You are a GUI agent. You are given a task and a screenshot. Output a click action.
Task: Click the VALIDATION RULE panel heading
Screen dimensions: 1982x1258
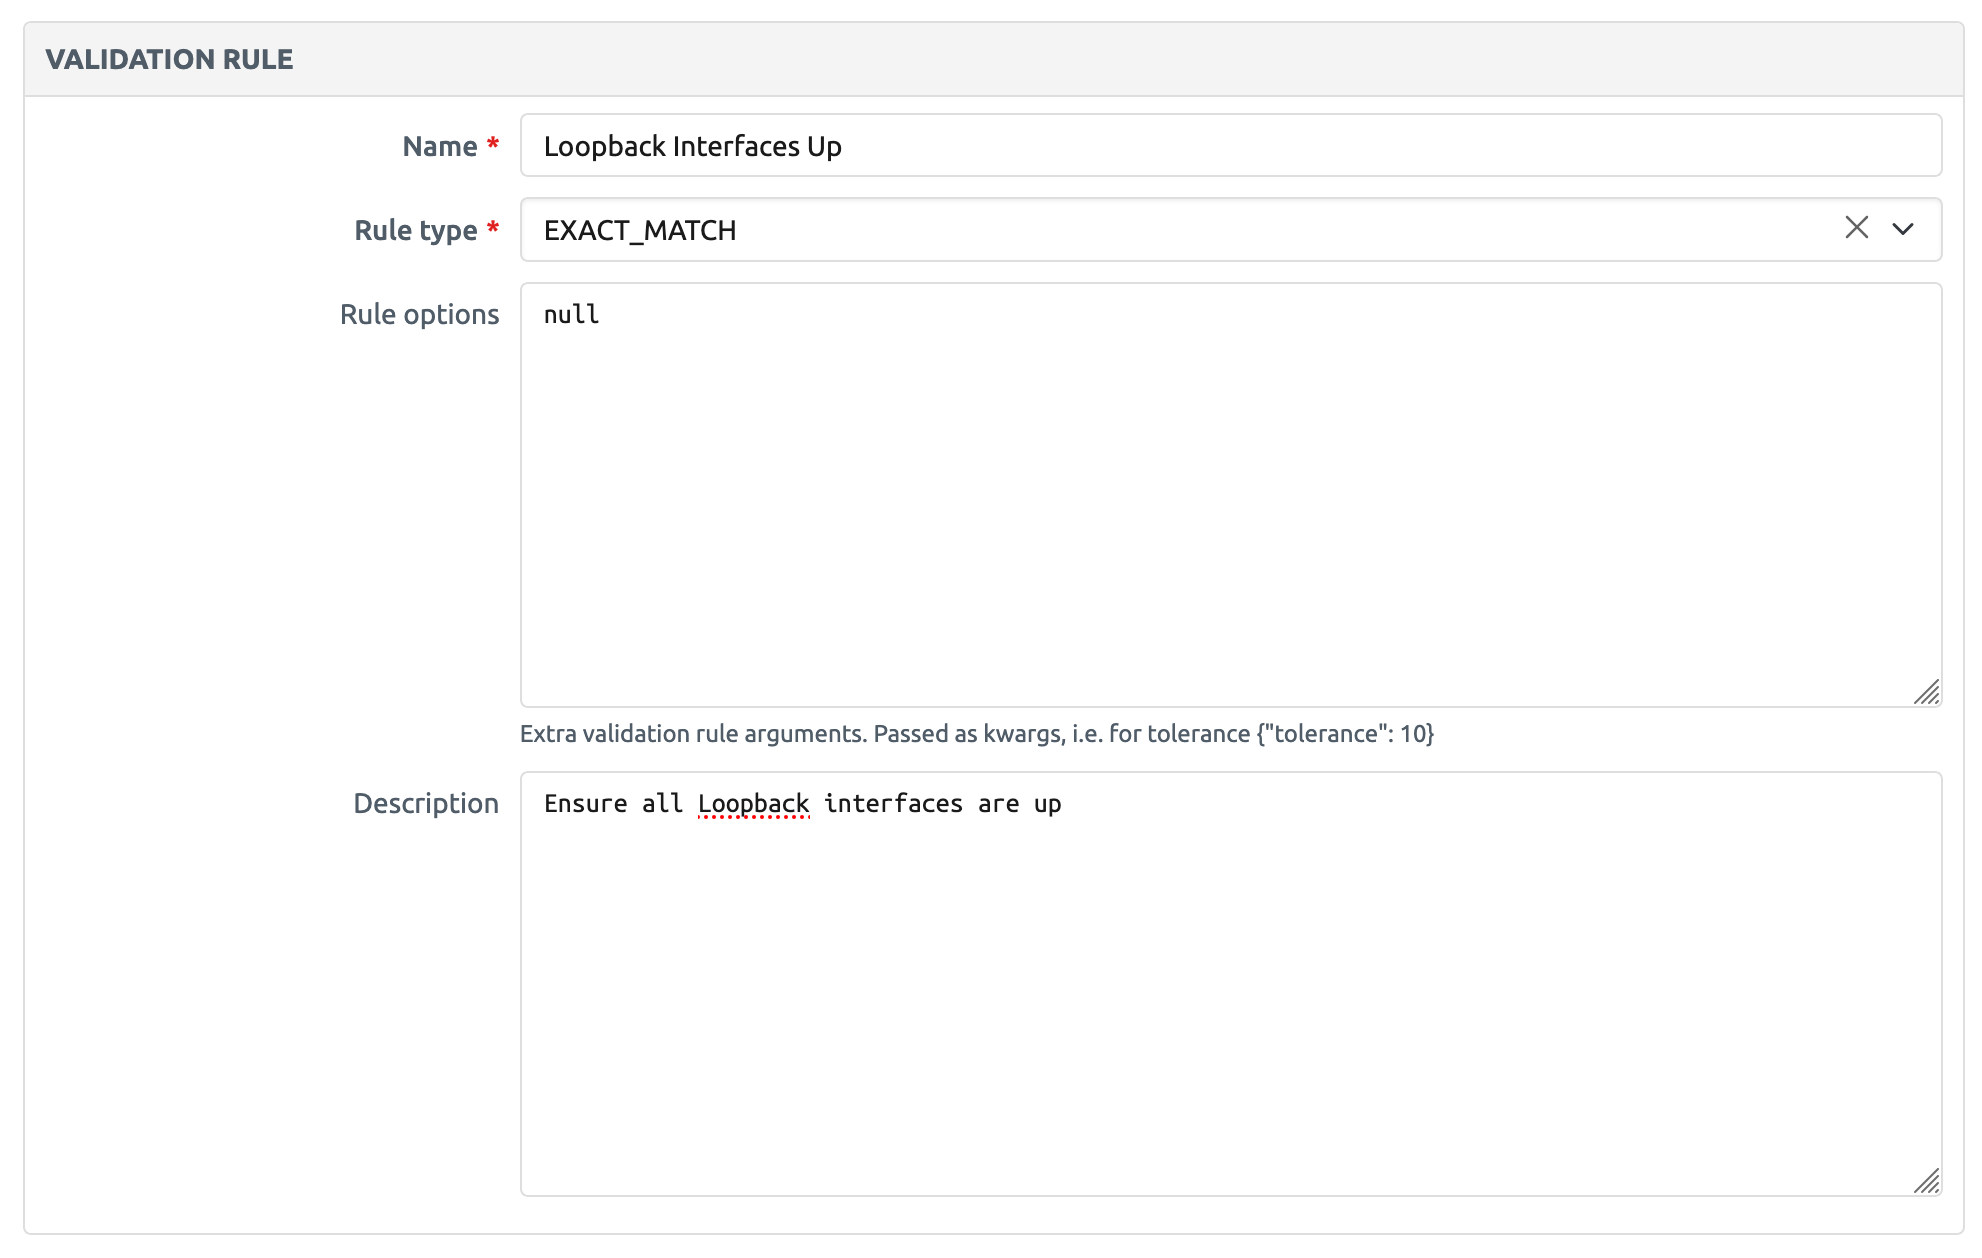click(x=169, y=59)
